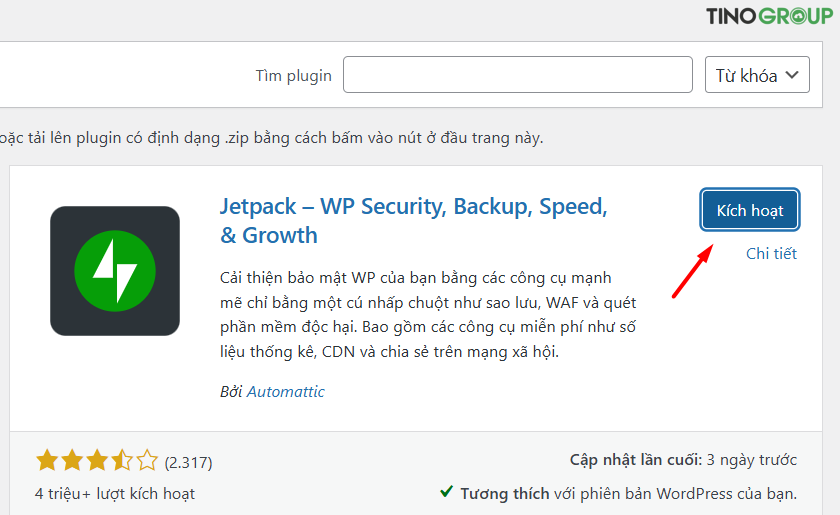Viewport: 840px width, 515px height.
Task: Click the (2.317) rating count
Action: coord(189,462)
